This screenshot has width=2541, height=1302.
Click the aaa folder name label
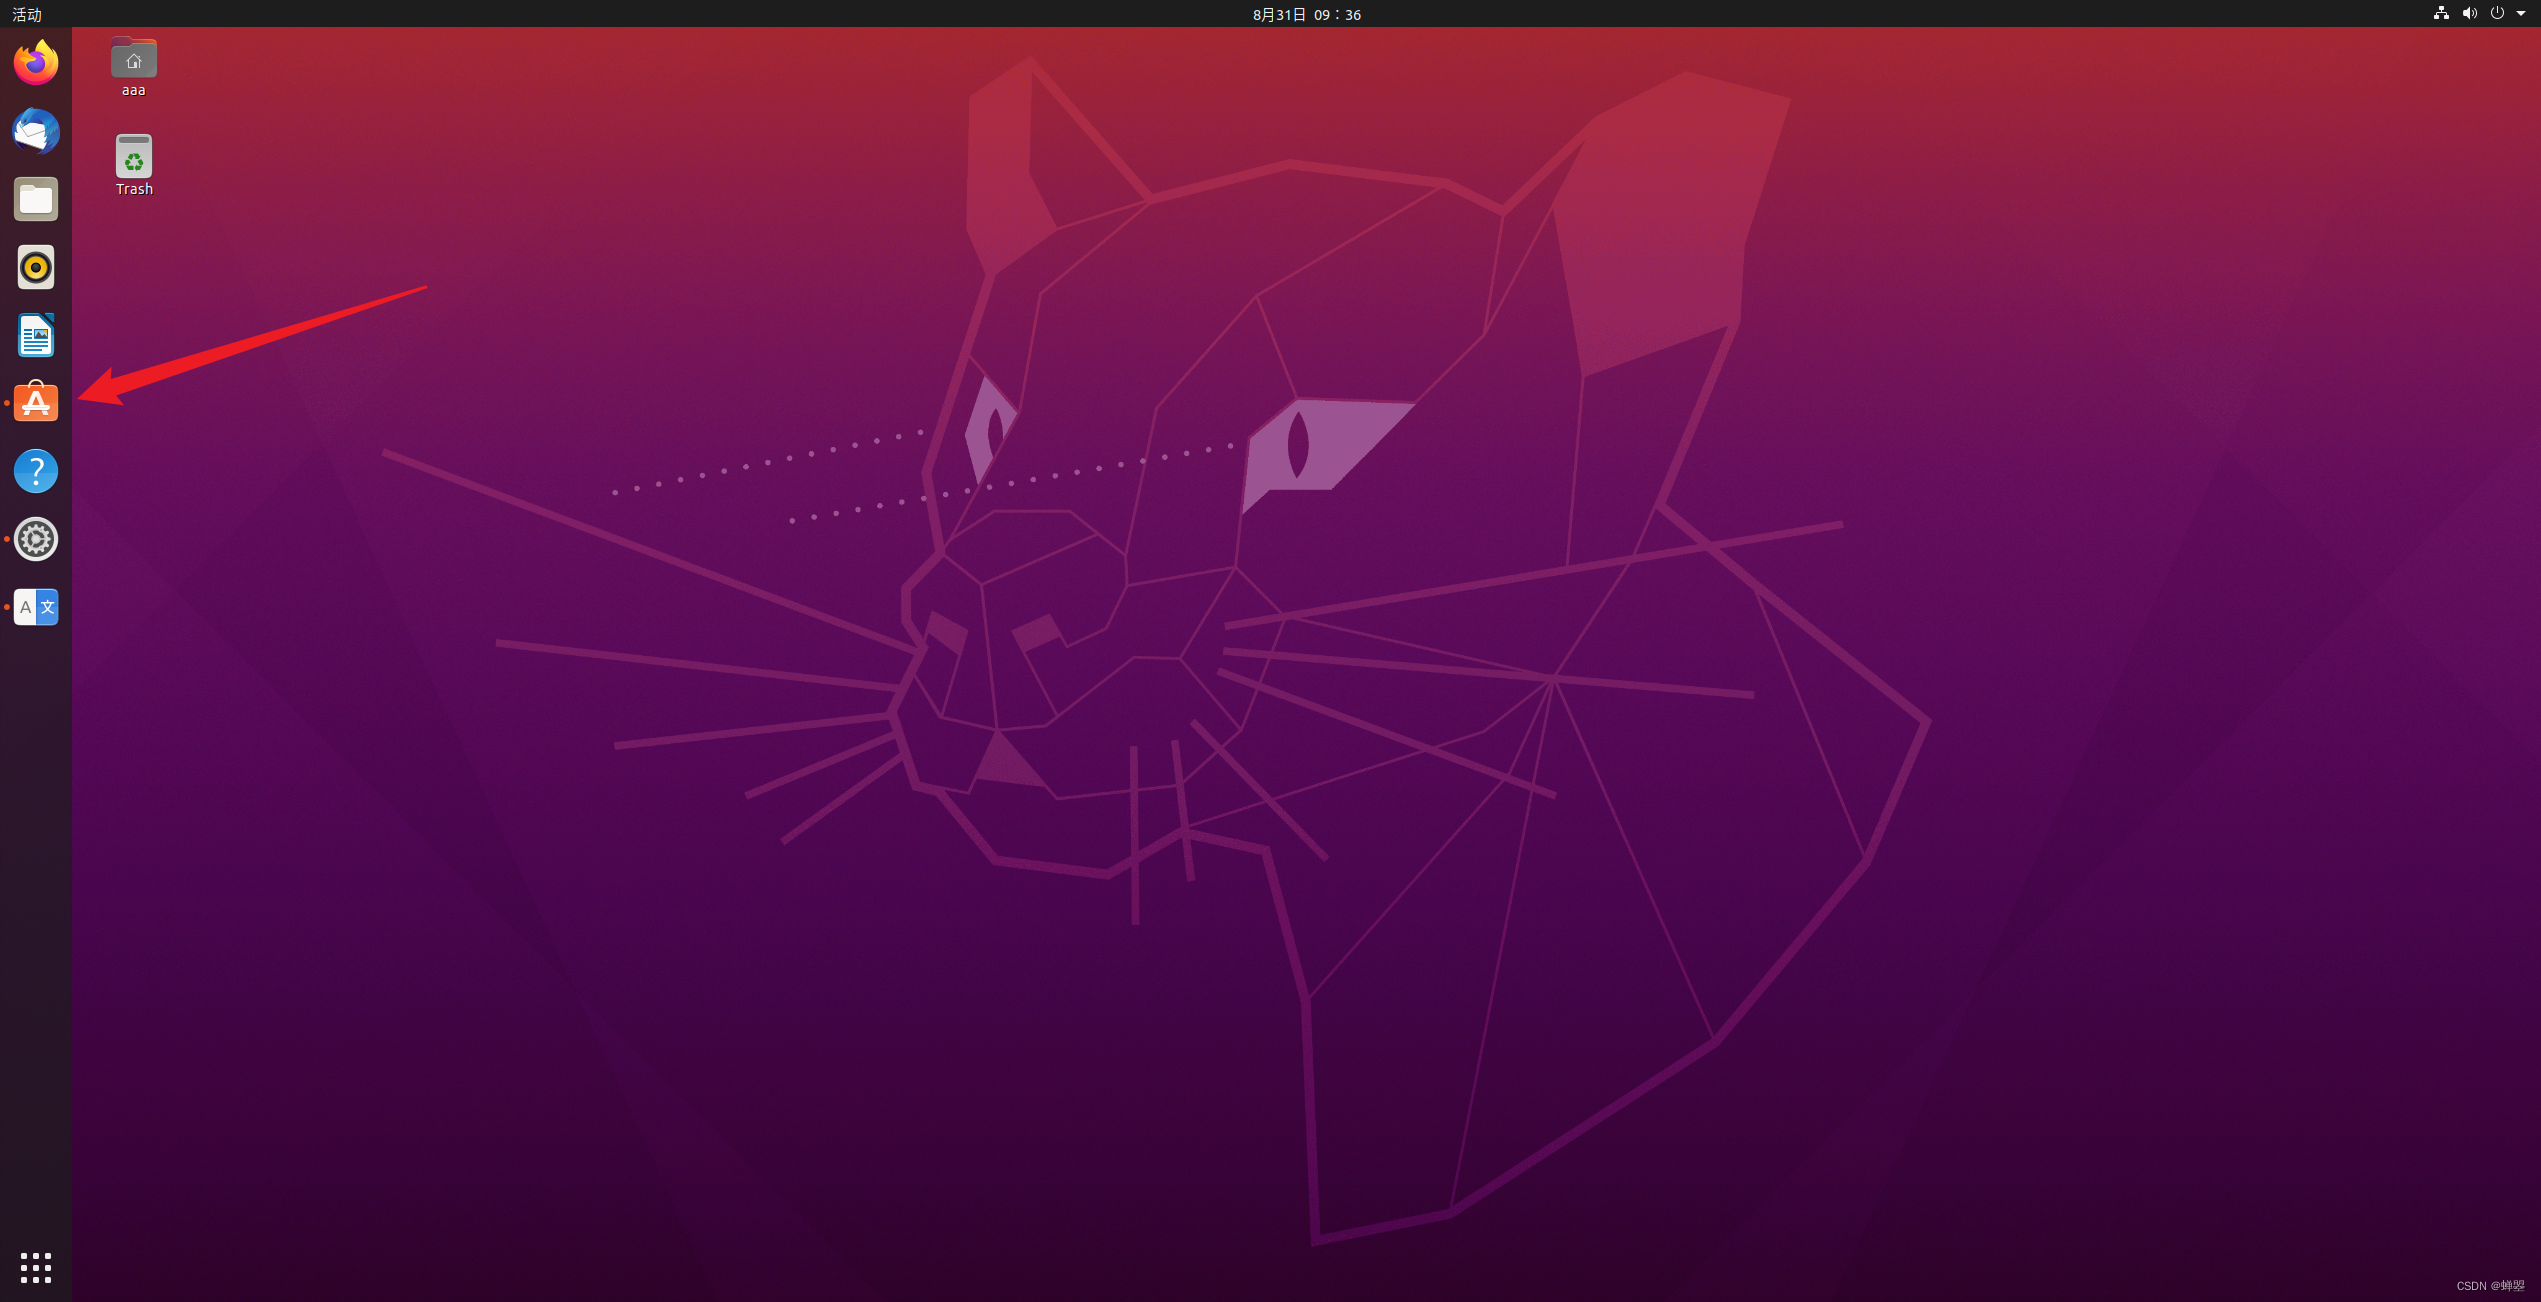[x=133, y=90]
